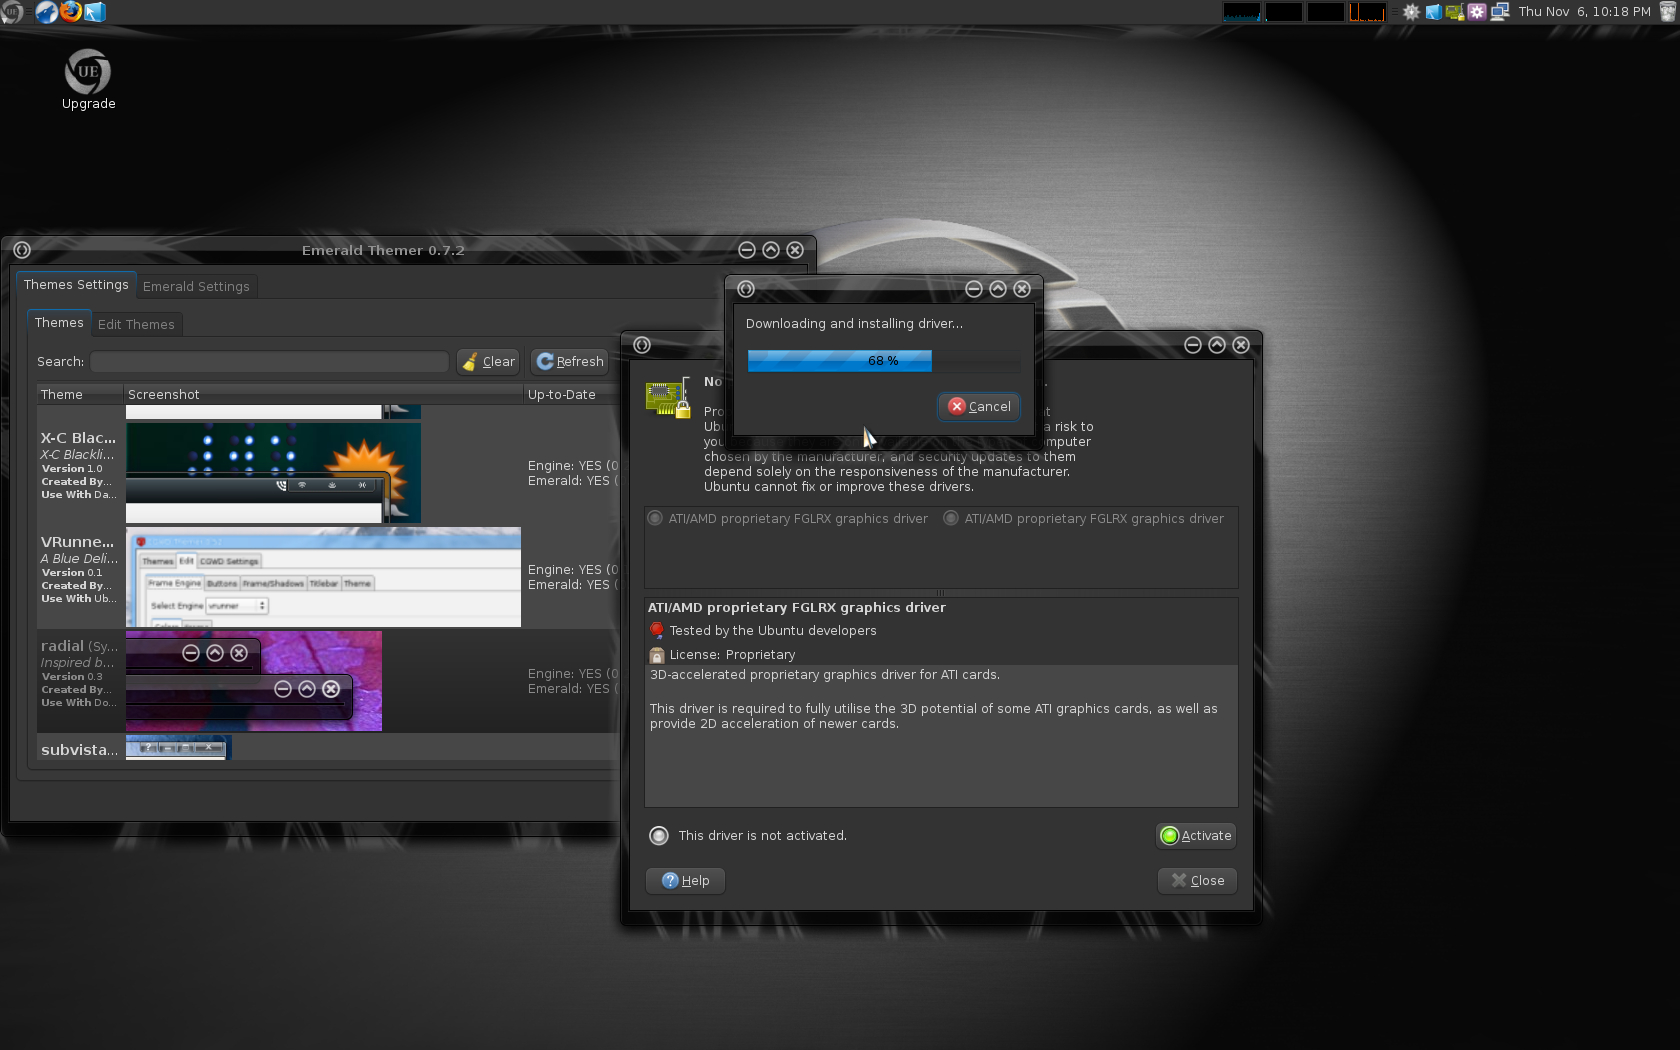
Task: Open the Upgrade desktop shortcut
Action: coord(88,80)
